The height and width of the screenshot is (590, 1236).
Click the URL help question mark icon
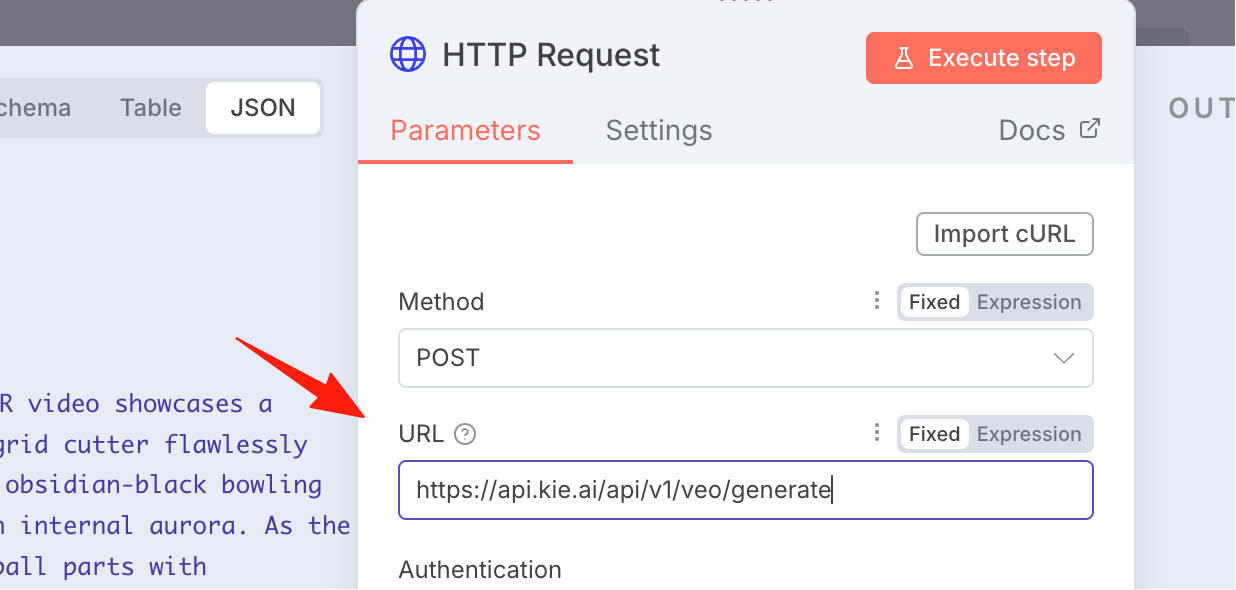pyautogui.click(x=464, y=434)
